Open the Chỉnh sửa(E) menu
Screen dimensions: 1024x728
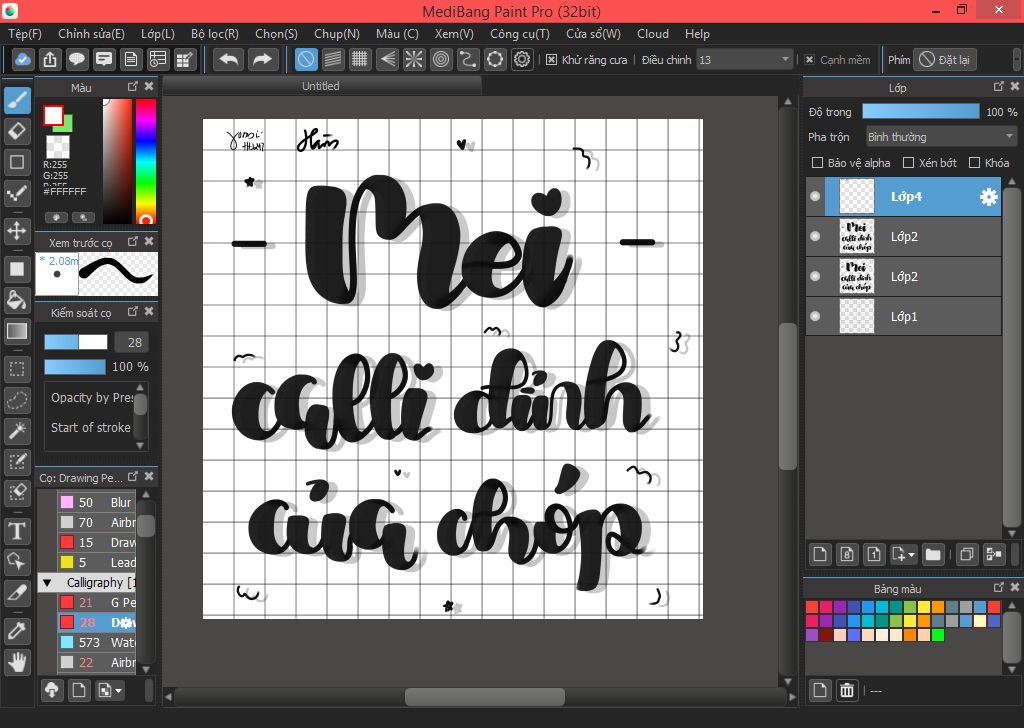click(91, 34)
